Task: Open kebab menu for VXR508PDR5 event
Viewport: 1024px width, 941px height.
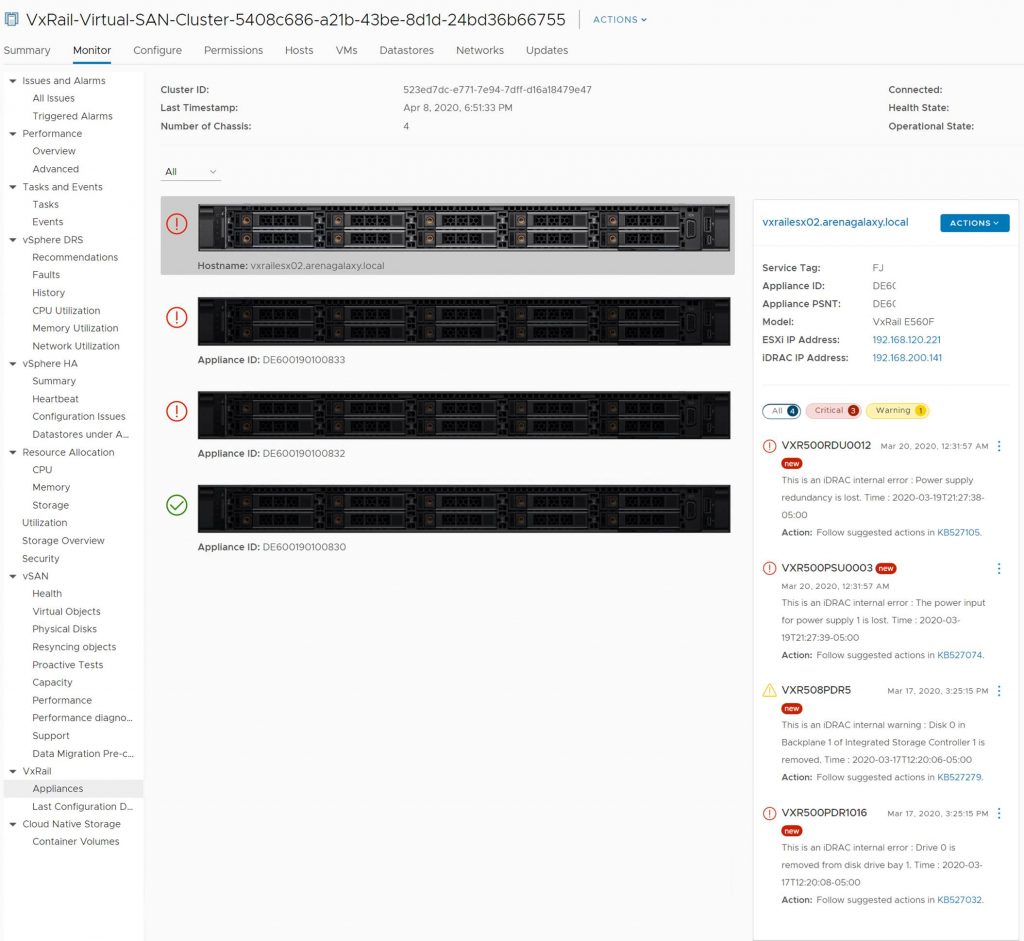Action: click(x=999, y=691)
